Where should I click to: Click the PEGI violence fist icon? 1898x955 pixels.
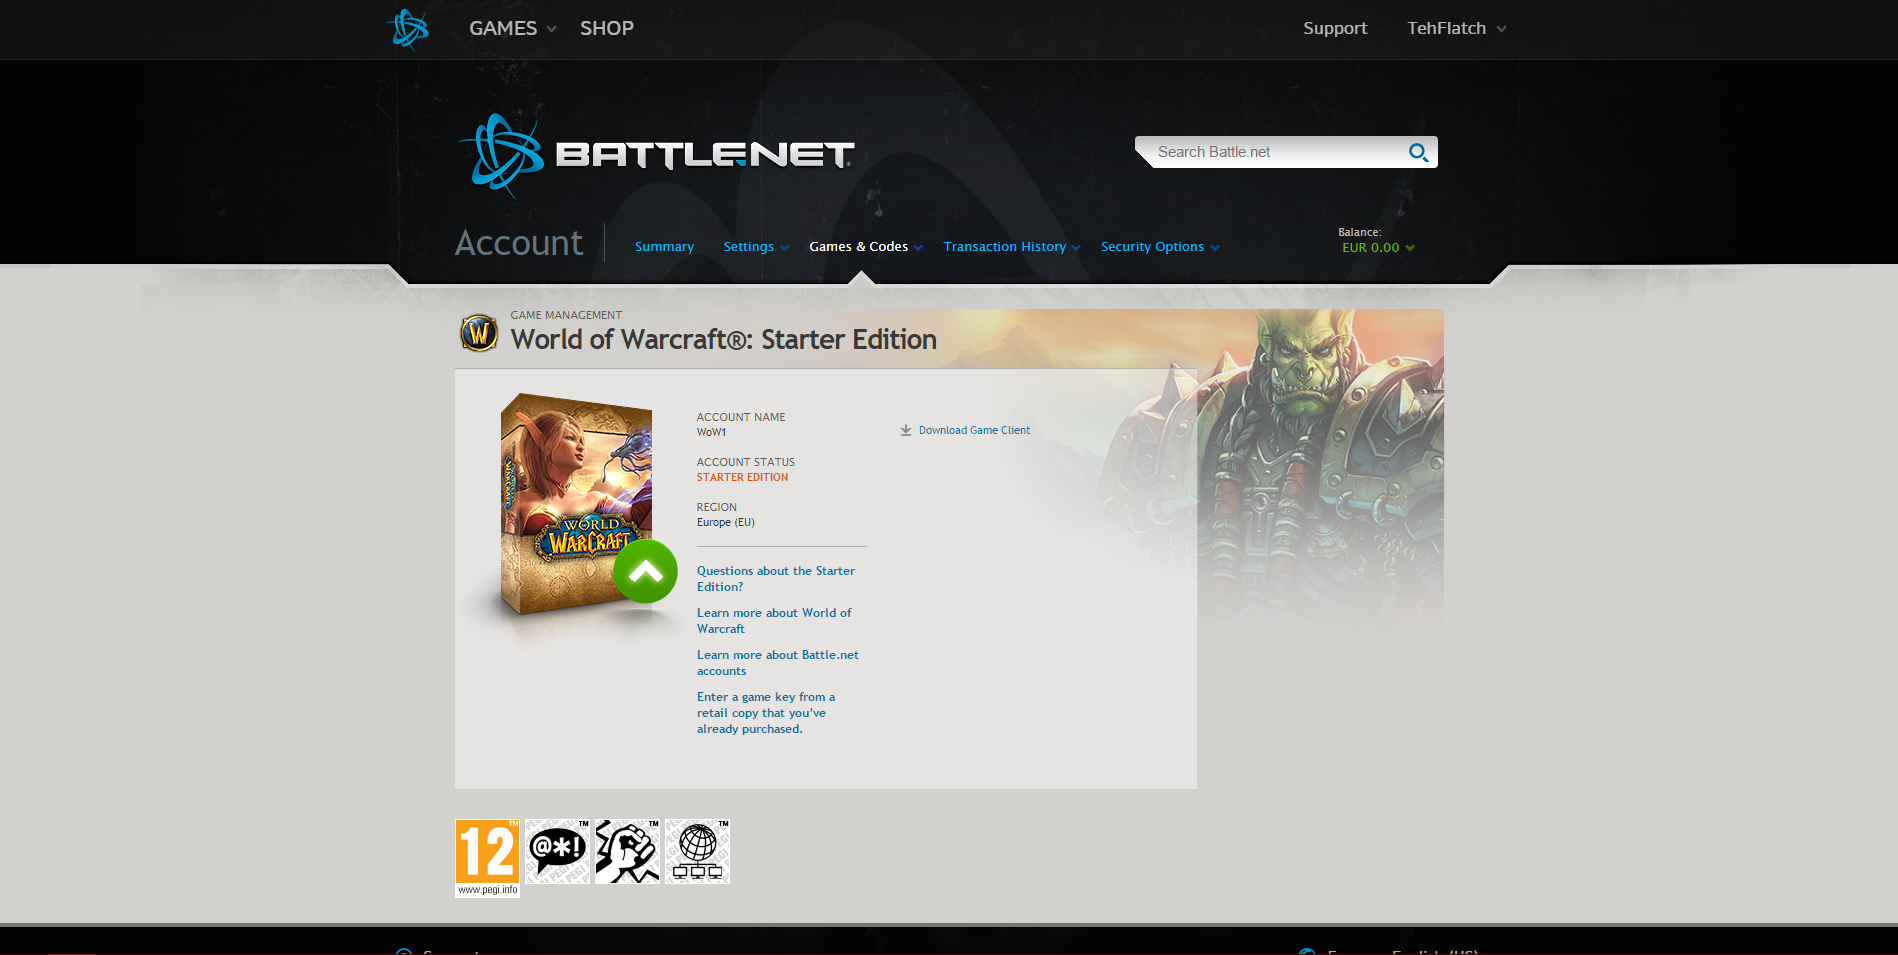click(x=627, y=851)
